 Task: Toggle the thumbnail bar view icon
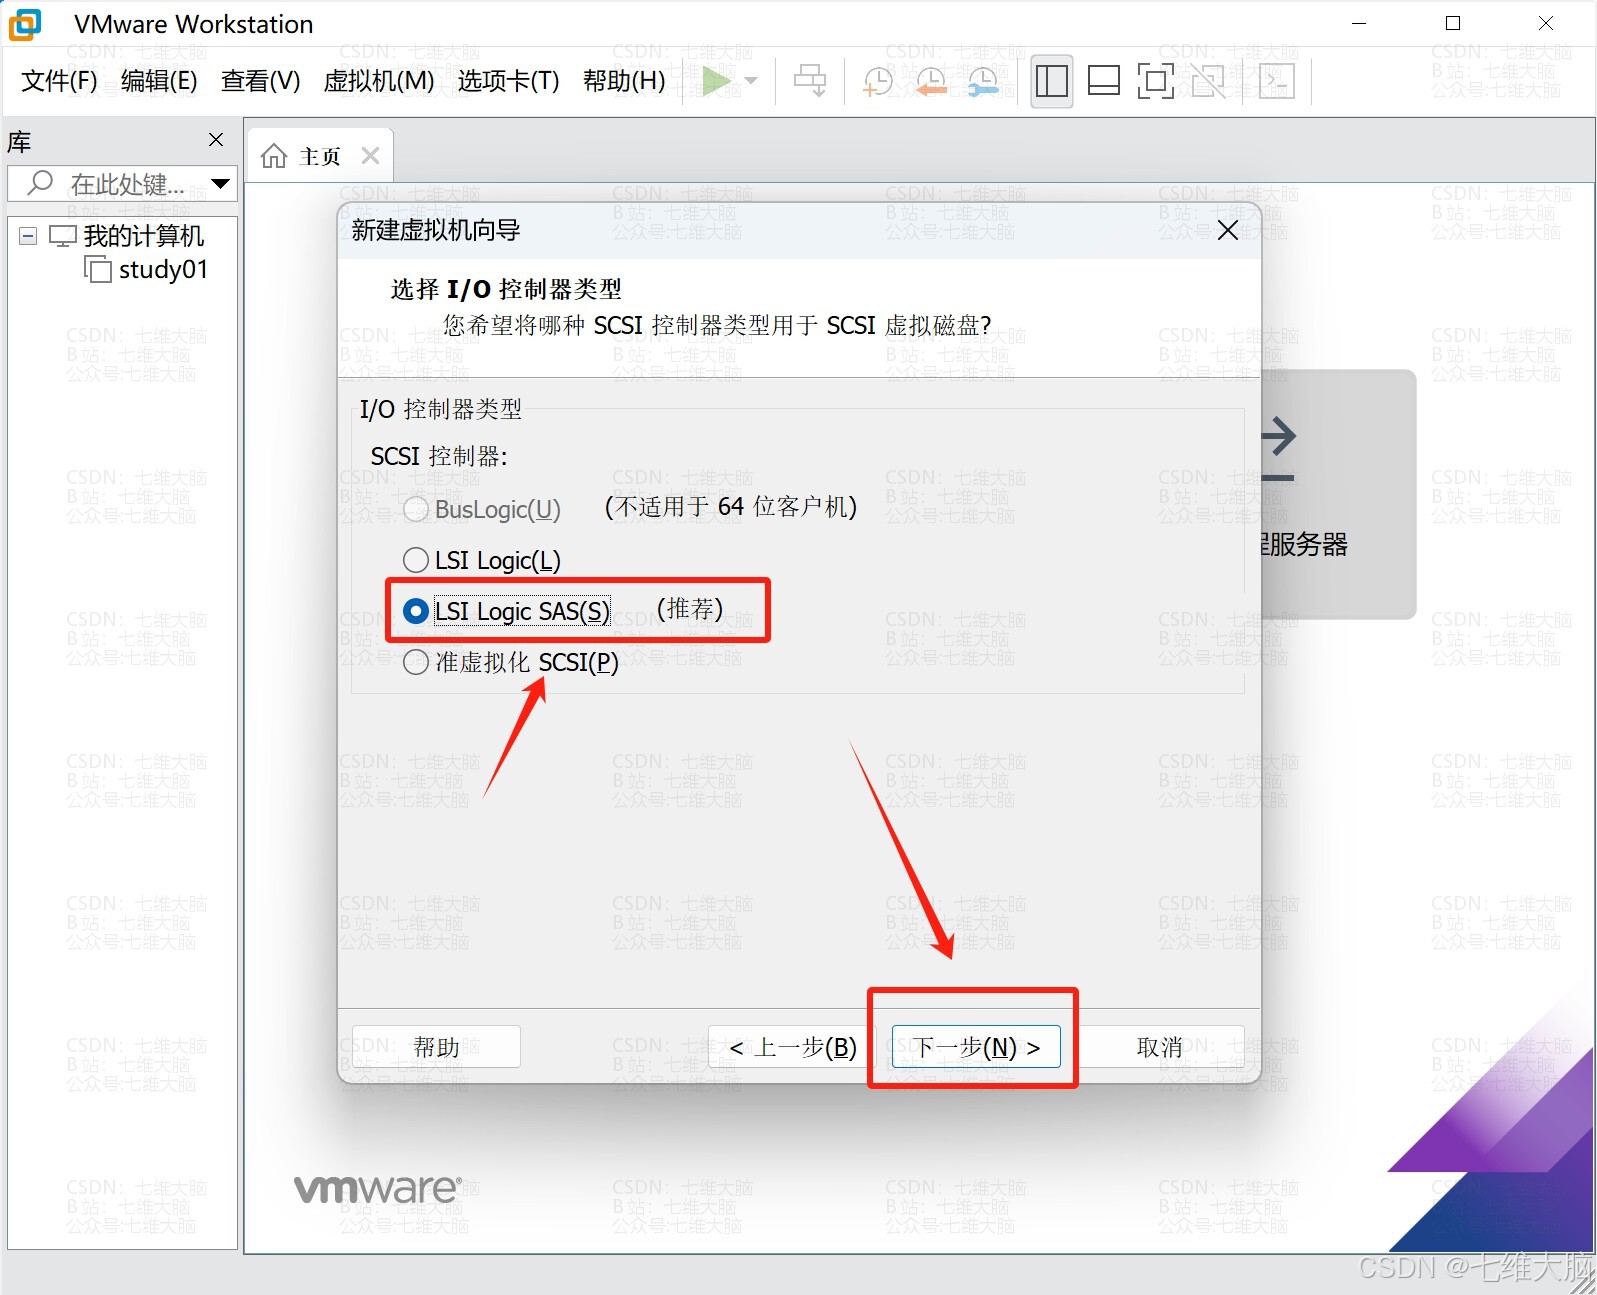pyautogui.click(x=1103, y=81)
